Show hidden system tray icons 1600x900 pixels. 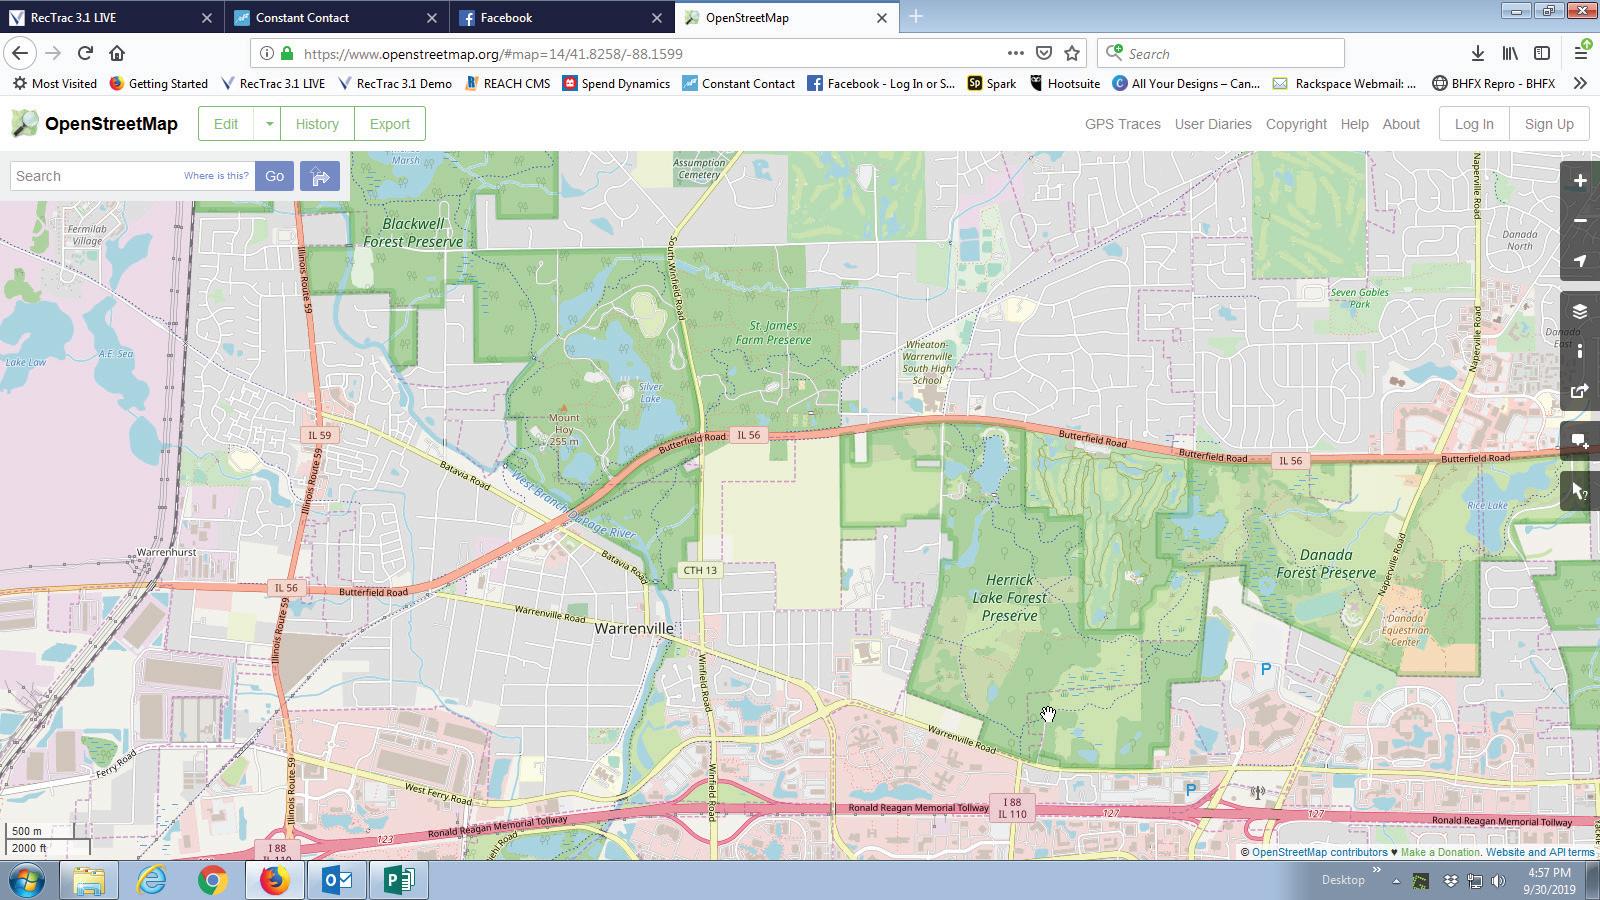point(1396,881)
